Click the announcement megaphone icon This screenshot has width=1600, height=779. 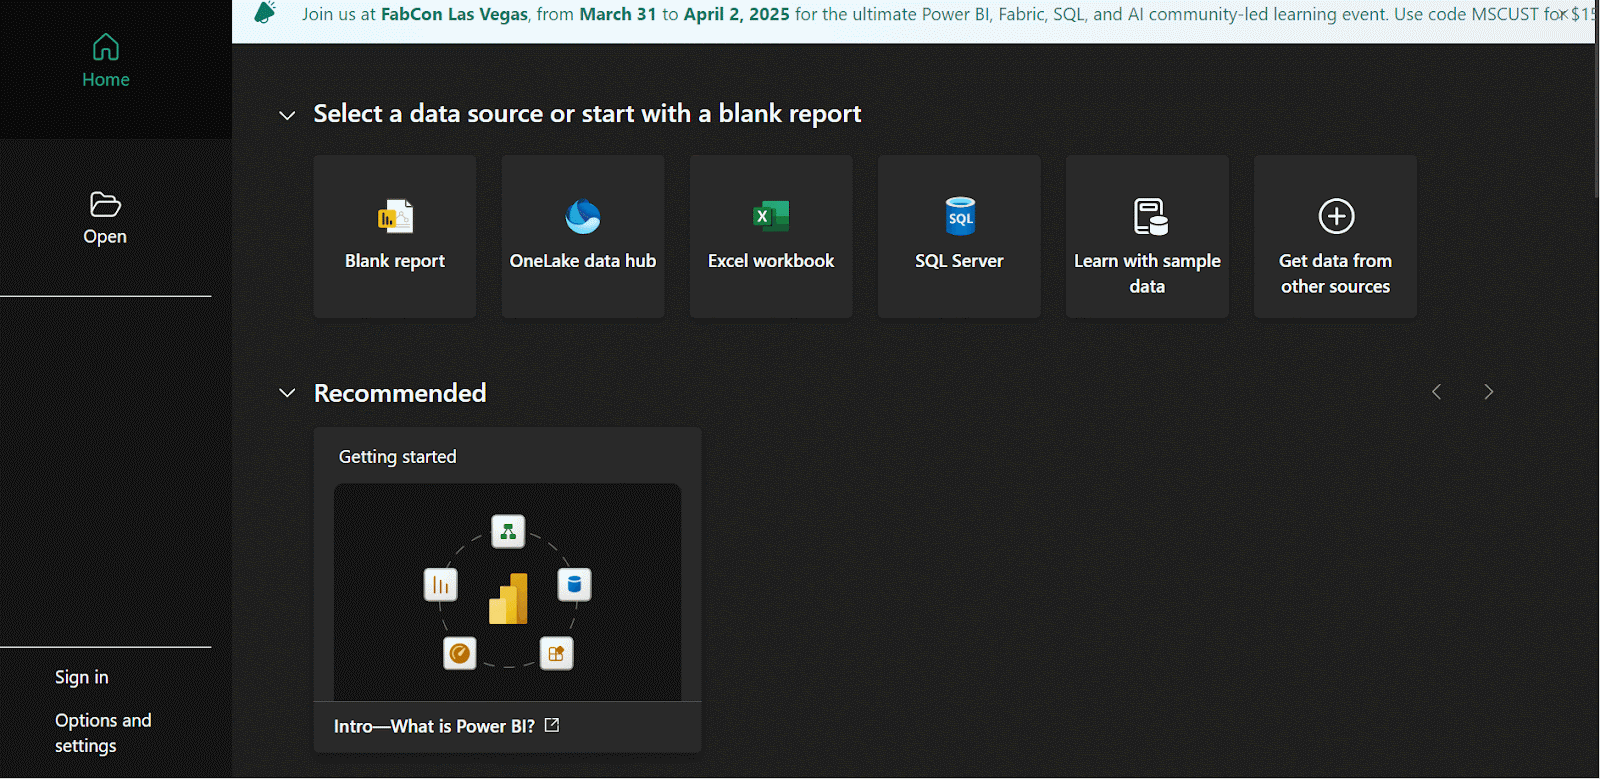[265, 13]
